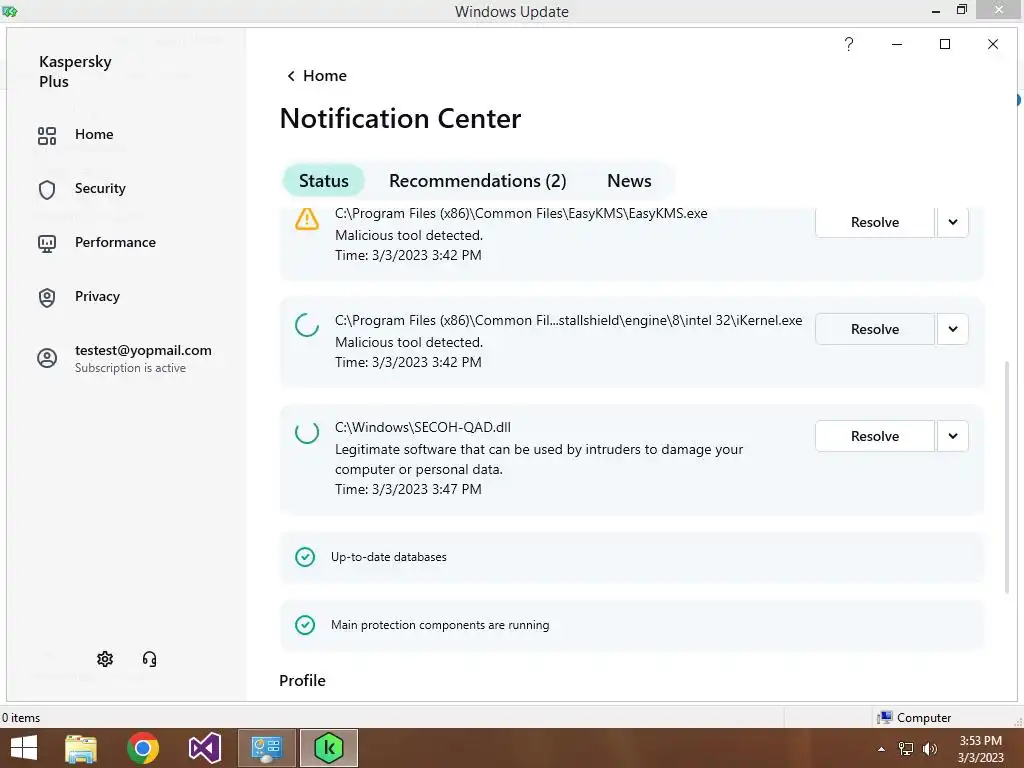Viewport: 1024px width, 768px height.
Task: Launch Google Chrome from the taskbar
Action: point(143,748)
